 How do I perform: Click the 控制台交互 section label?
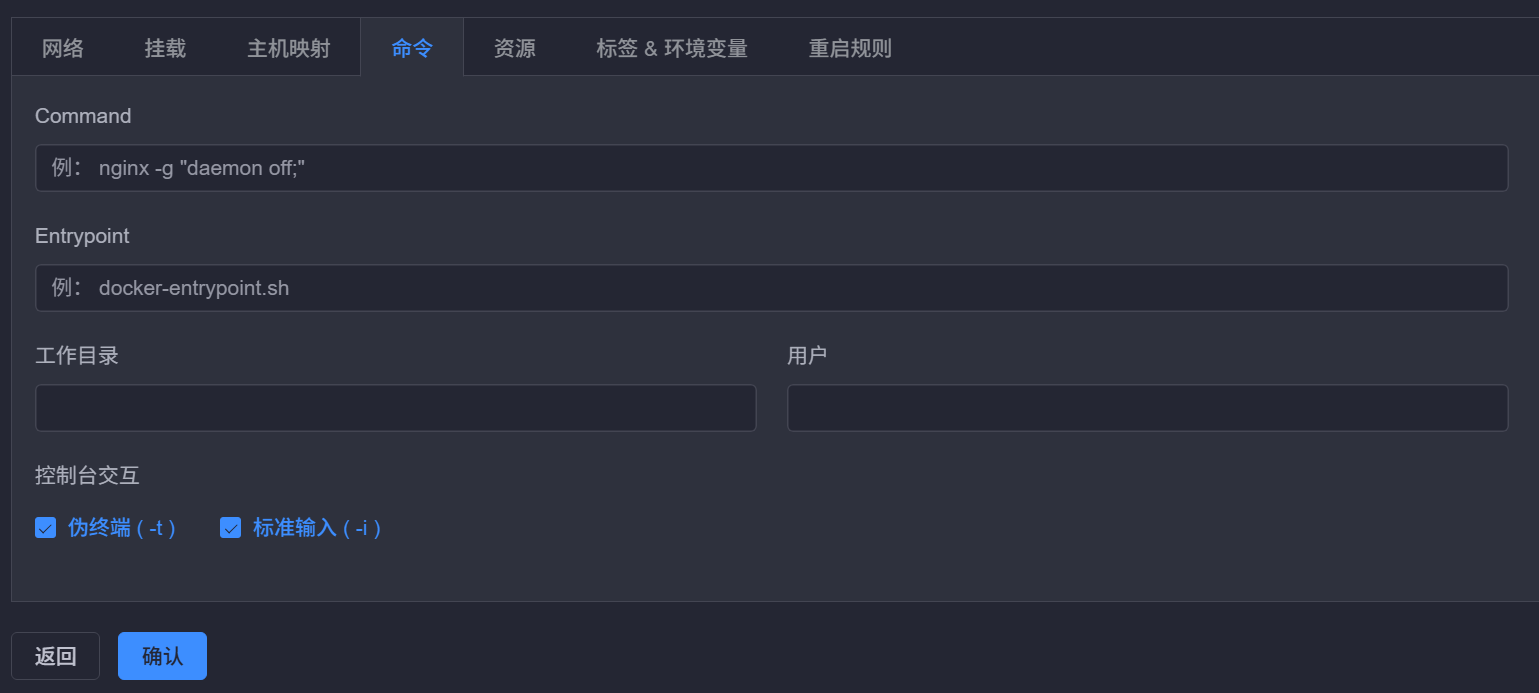click(x=87, y=475)
